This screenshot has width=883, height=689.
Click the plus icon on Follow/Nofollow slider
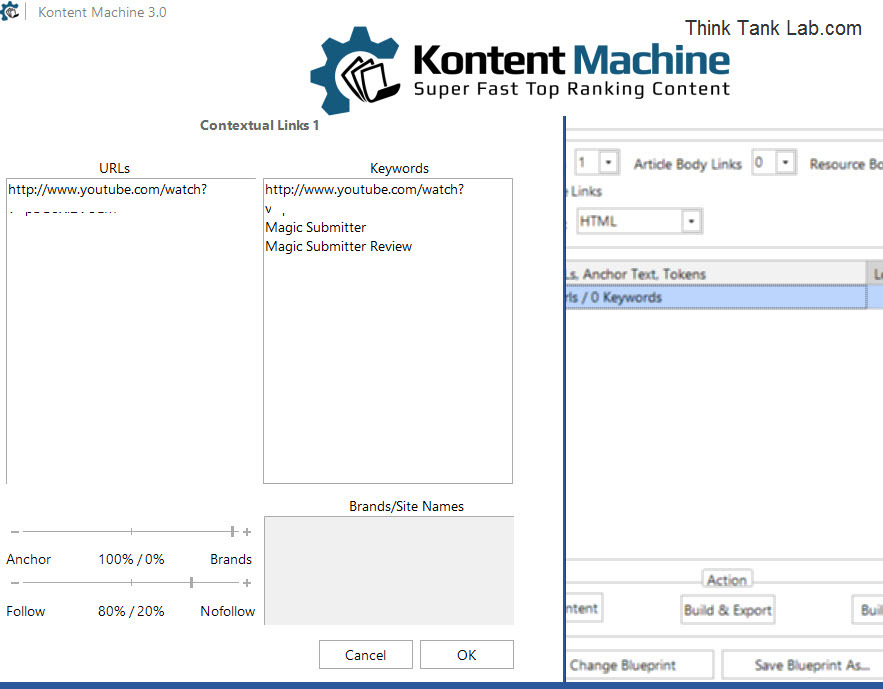pos(247,583)
